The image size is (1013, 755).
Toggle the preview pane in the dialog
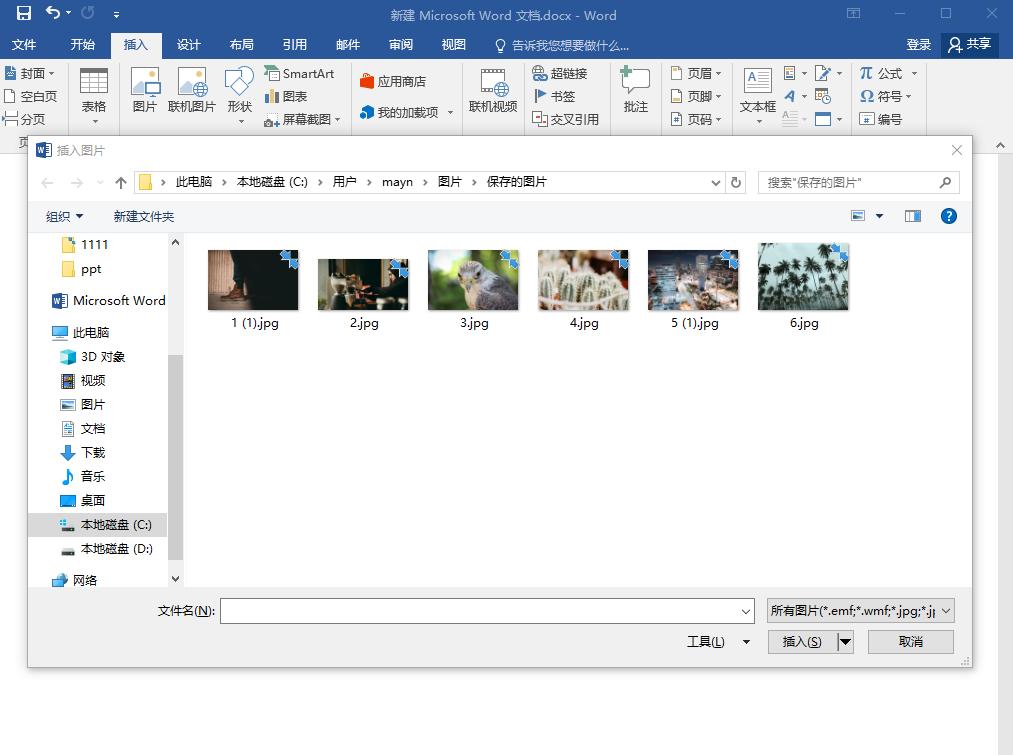tap(911, 215)
